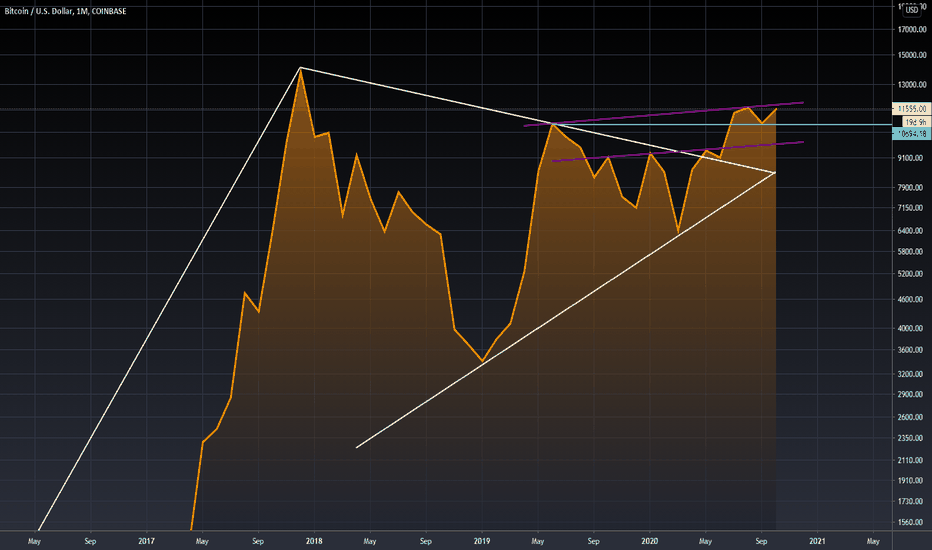This screenshot has height=550, width=932.
Task: Click the 2018 label on time axis
Action: click(x=314, y=541)
